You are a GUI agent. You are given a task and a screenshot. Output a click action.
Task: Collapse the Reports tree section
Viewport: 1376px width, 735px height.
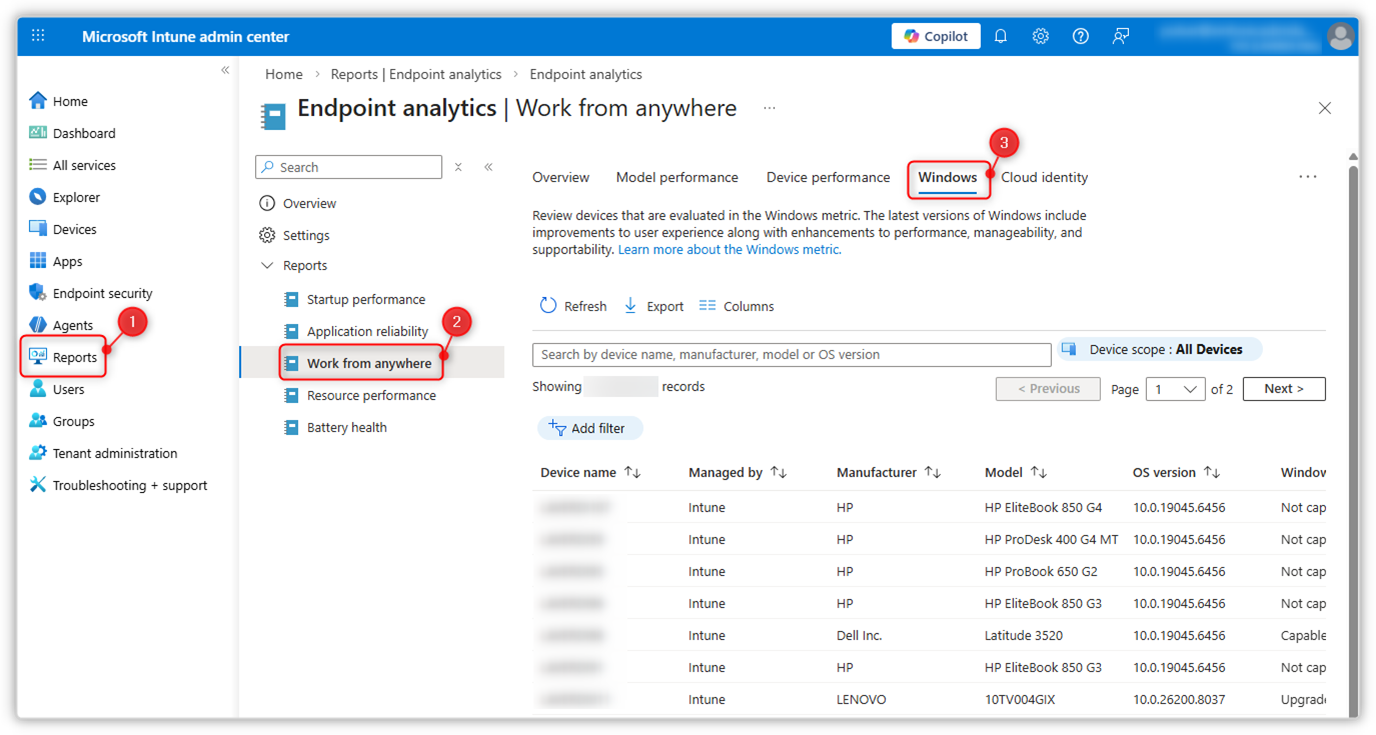(x=267, y=266)
